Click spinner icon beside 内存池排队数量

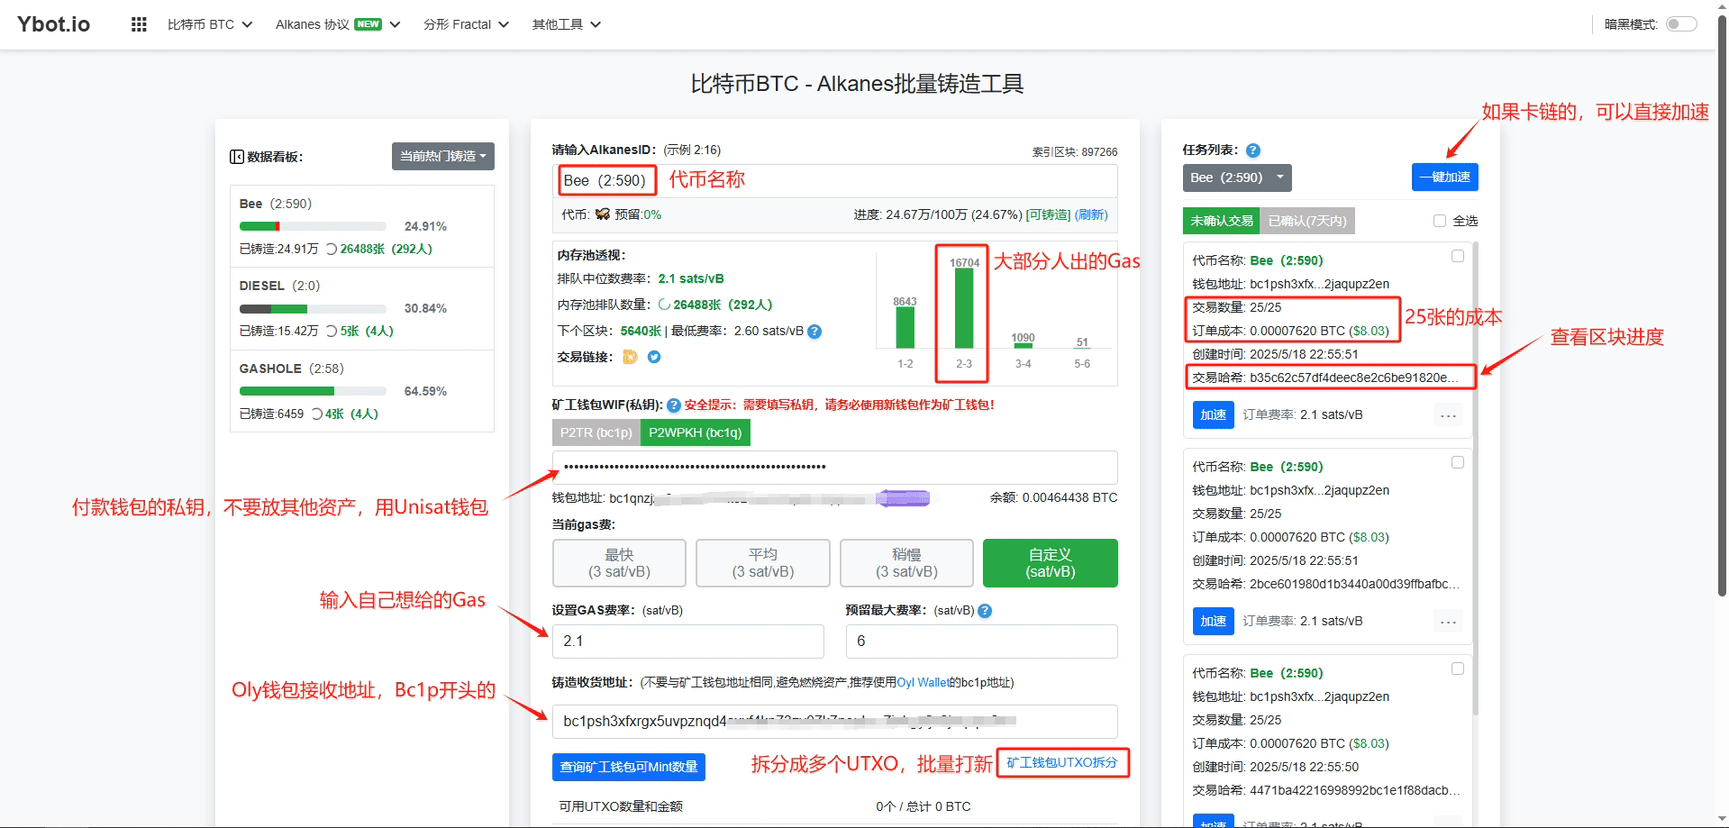click(x=664, y=305)
